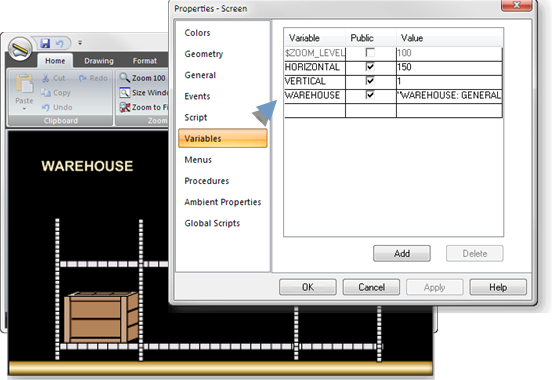Switch to the Drawing ribbon tab
Viewport: 552px width, 380px height.
pos(99,61)
